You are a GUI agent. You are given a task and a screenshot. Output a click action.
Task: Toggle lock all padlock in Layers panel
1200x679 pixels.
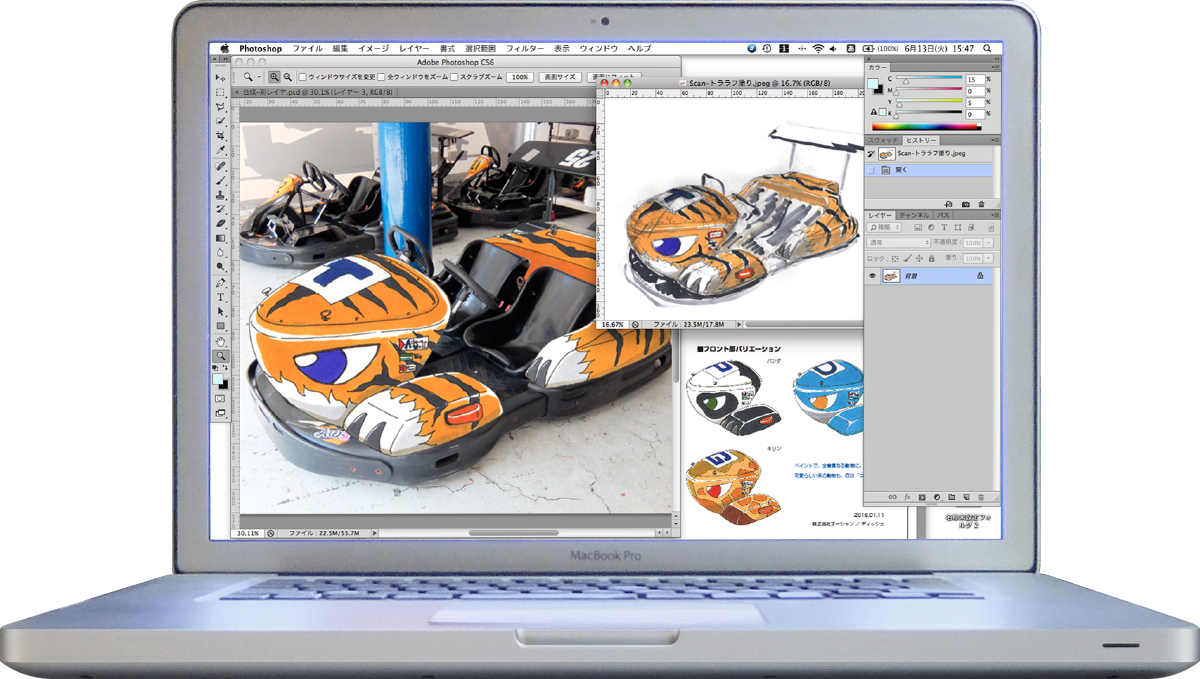click(x=930, y=258)
